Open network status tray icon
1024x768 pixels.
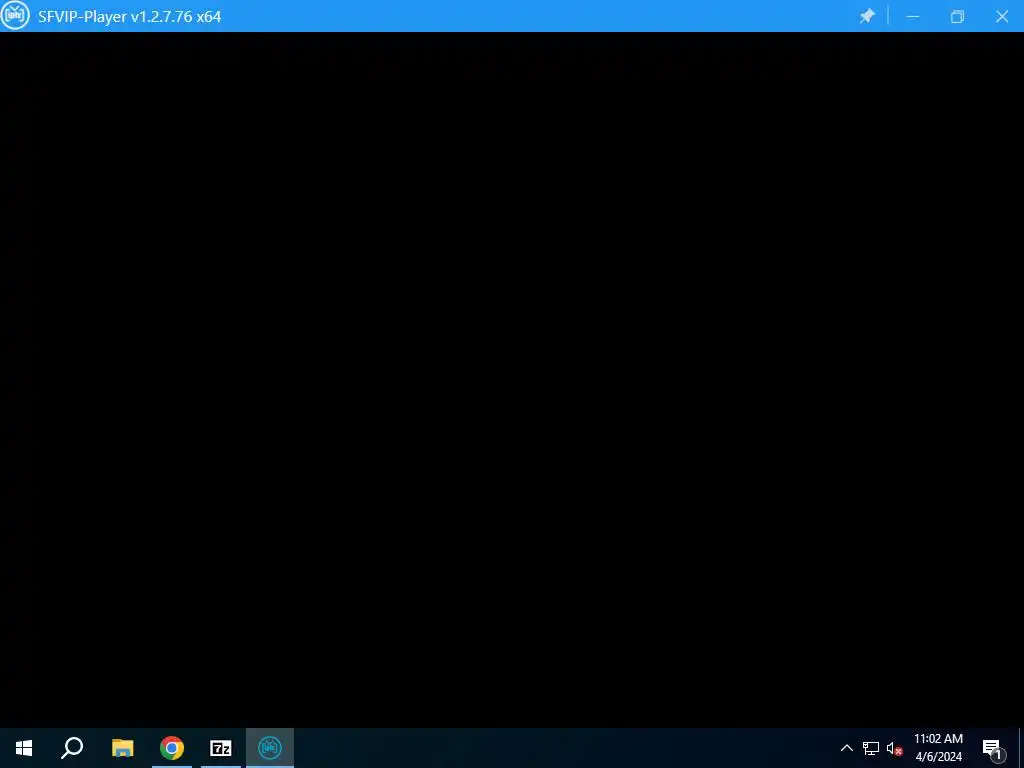[x=871, y=748]
